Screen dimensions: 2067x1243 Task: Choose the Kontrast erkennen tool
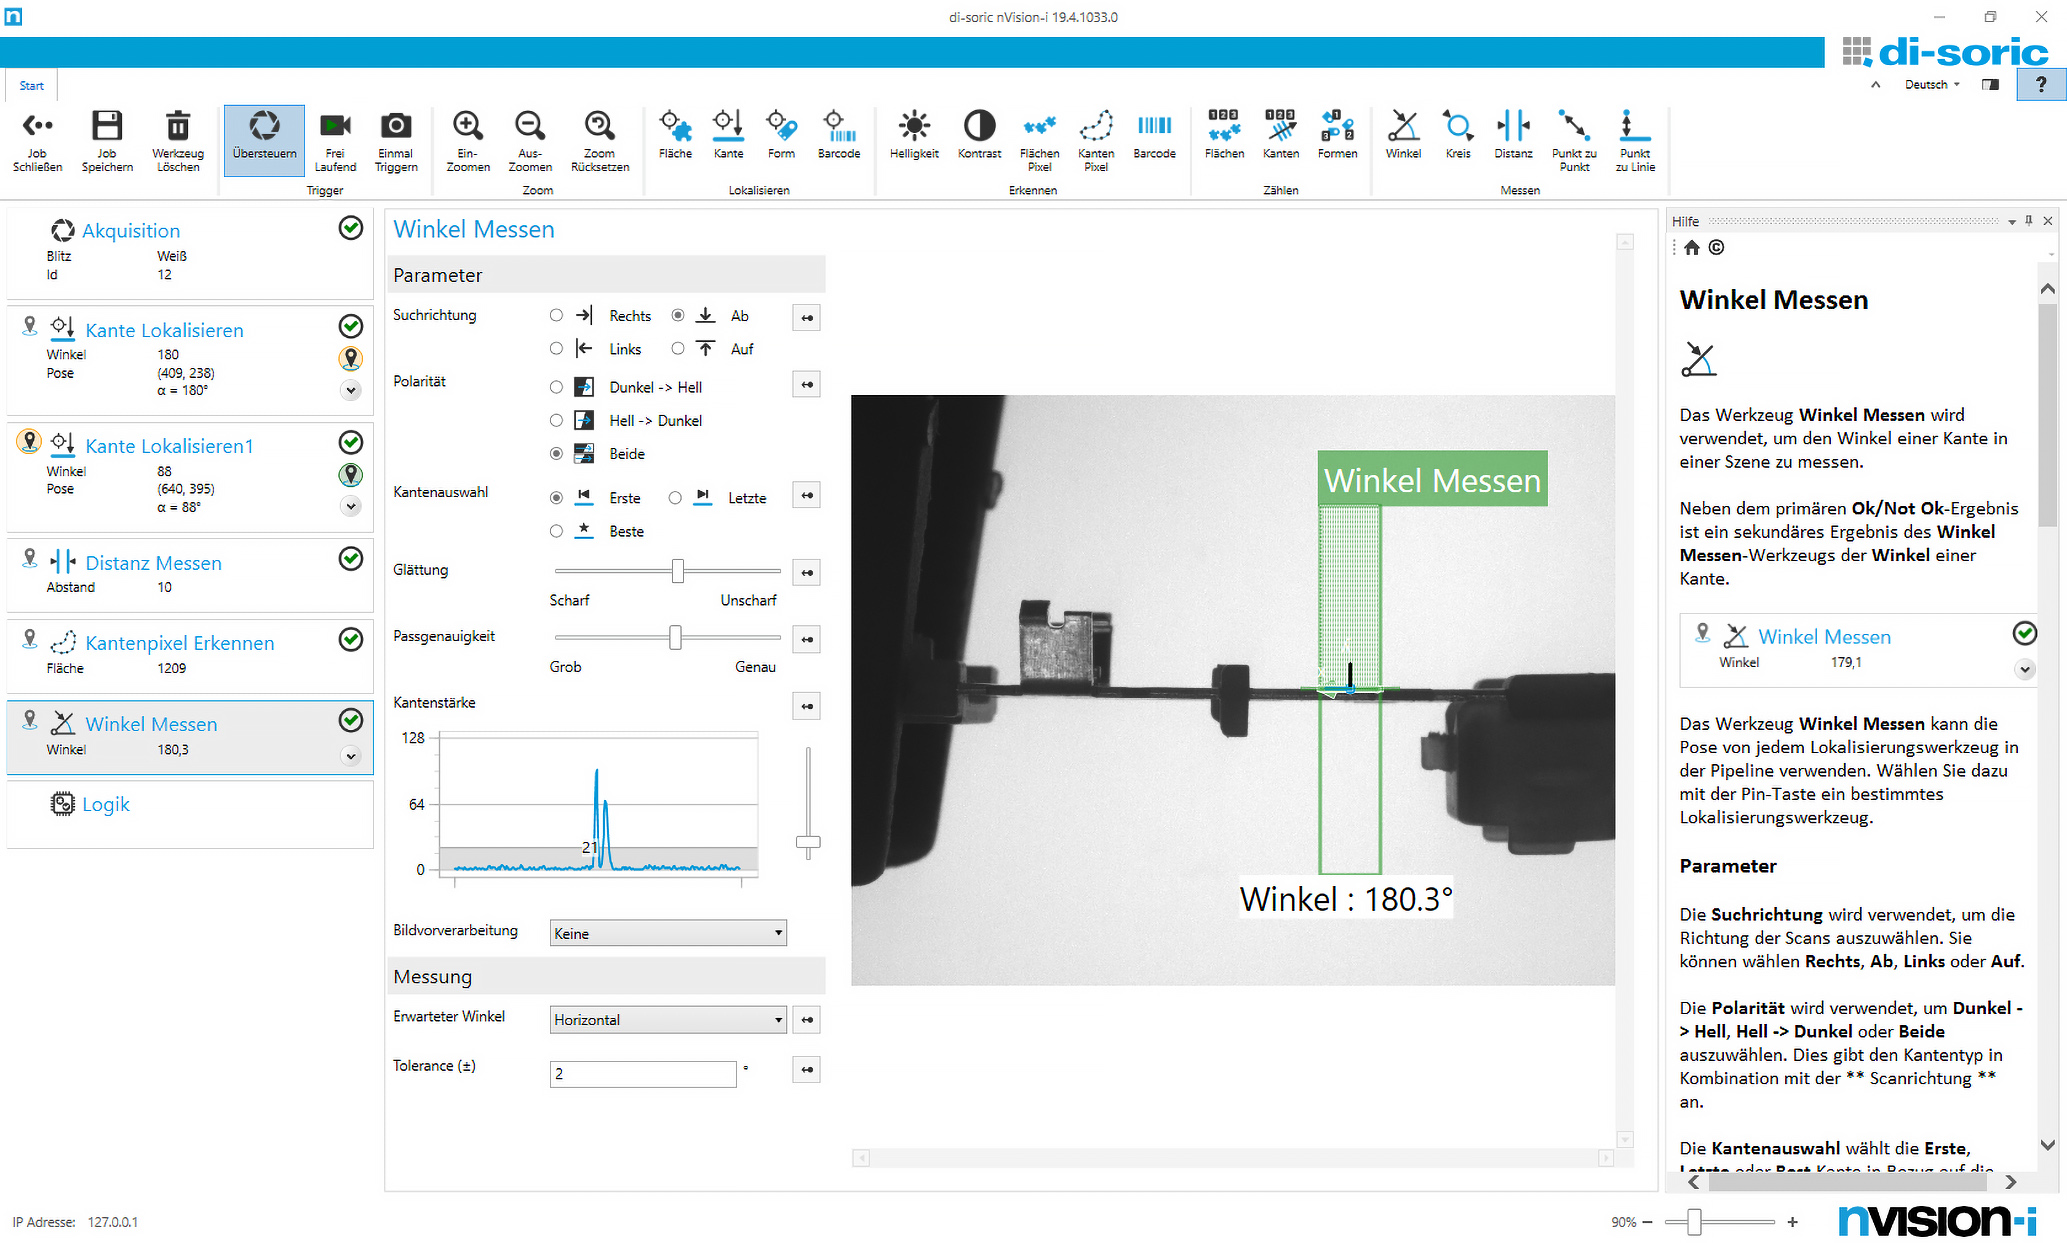(x=979, y=127)
